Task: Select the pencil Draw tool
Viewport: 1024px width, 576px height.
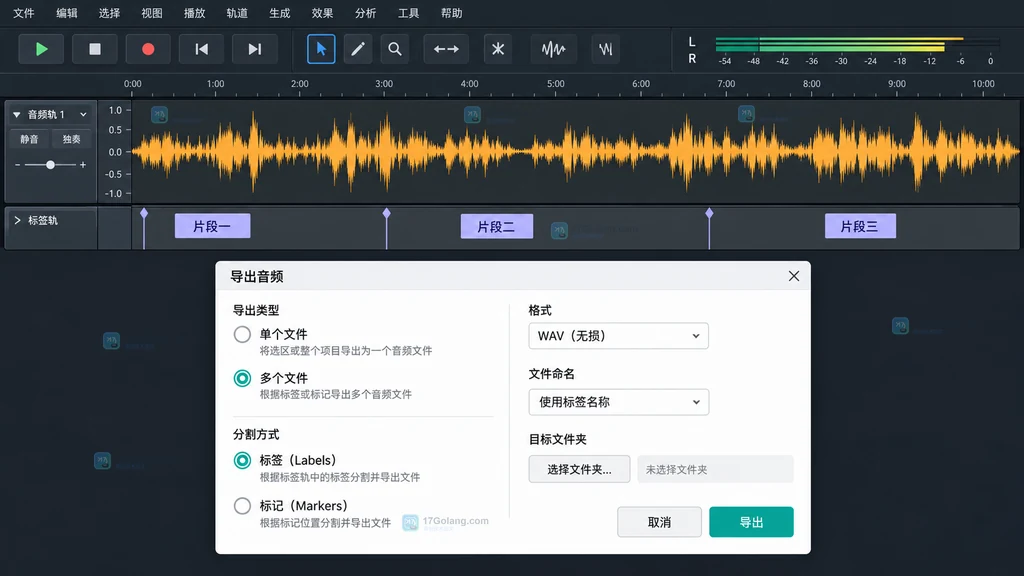Action: point(358,49)
